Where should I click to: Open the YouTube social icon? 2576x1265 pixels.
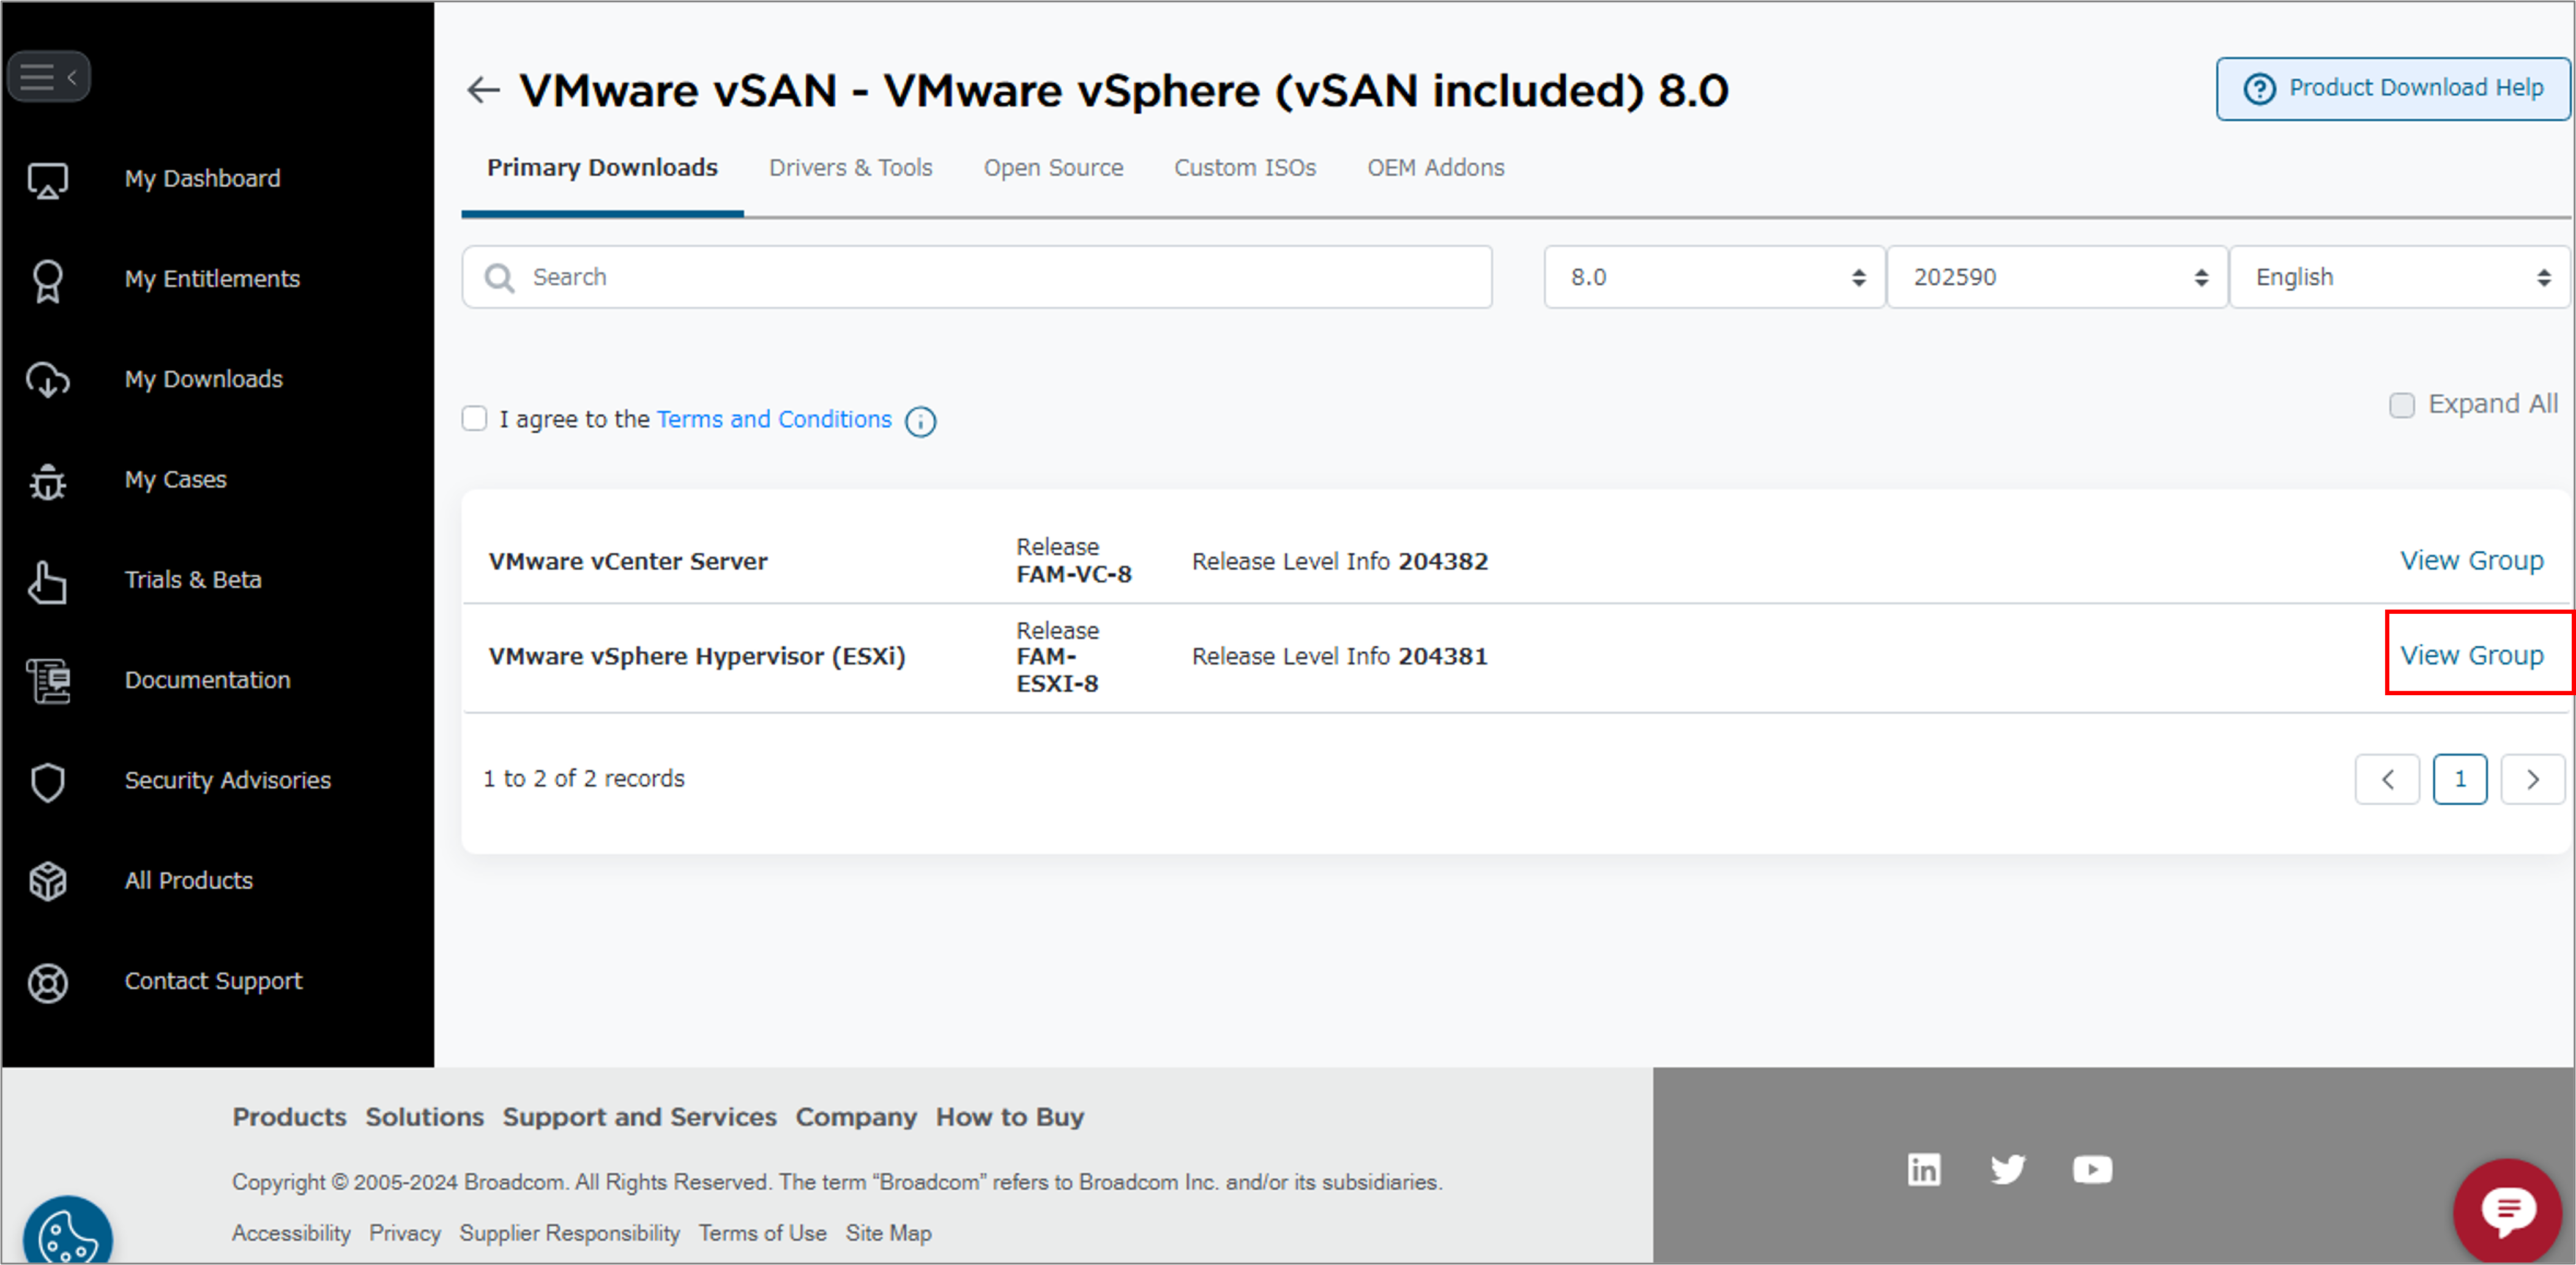2092,1169
